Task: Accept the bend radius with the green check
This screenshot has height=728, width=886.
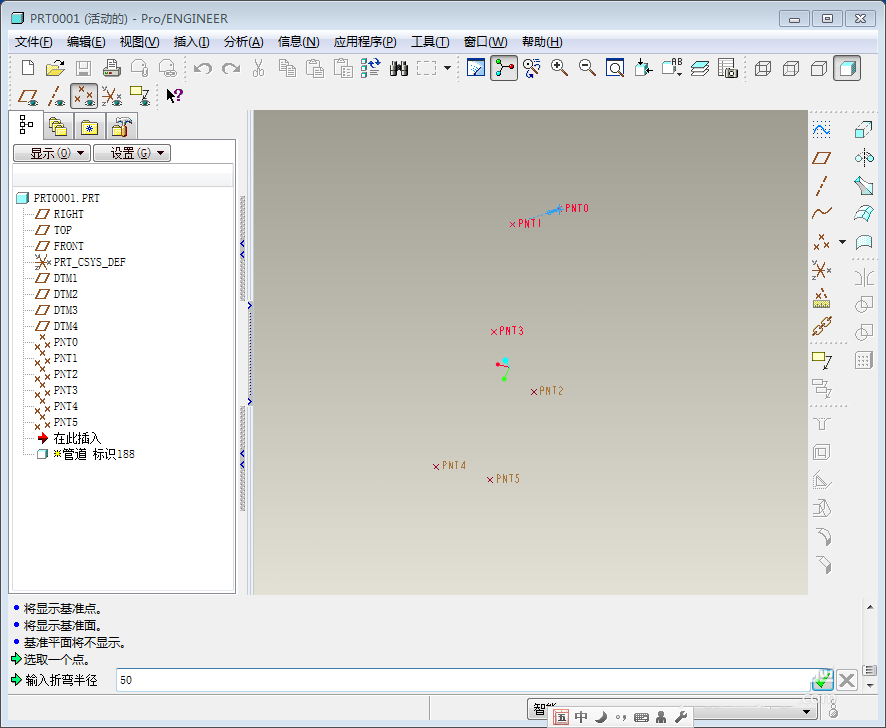Action: 822,680
